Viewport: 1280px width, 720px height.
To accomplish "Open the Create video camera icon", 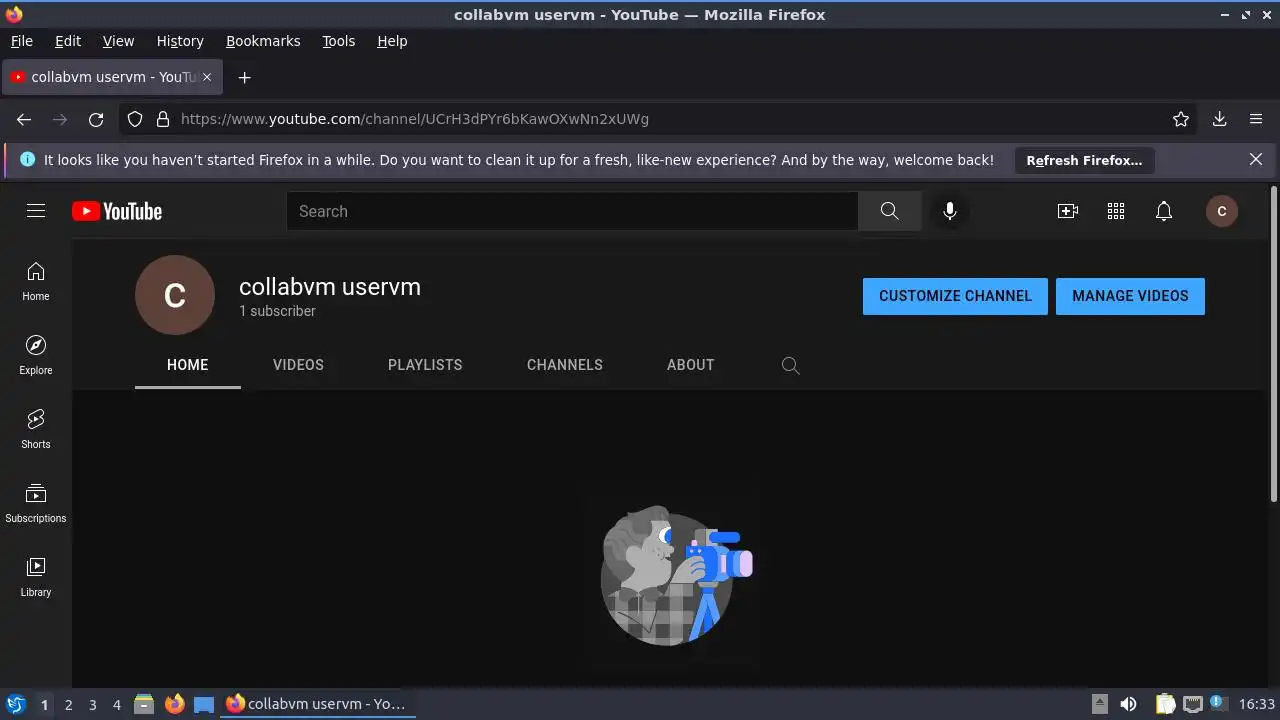I will tap(1068, 211).
